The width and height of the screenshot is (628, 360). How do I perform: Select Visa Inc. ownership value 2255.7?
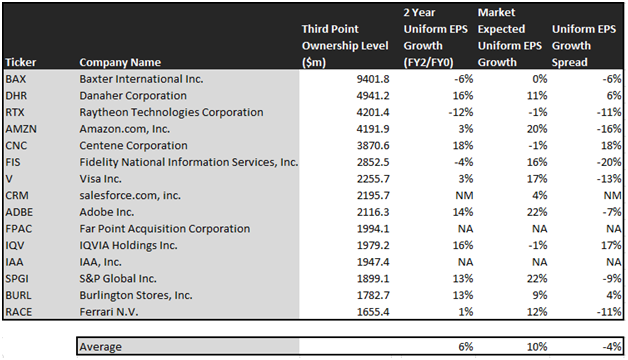pyautogui.click(x=372, y=179)
